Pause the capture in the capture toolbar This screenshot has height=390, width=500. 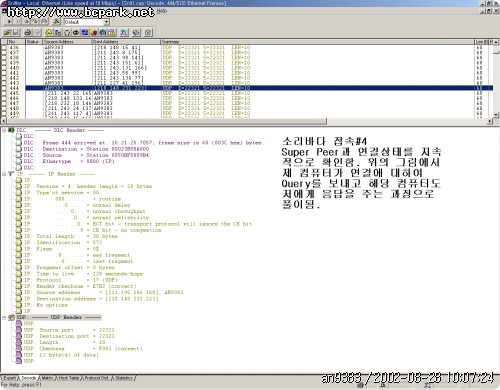tap(18, 22)
